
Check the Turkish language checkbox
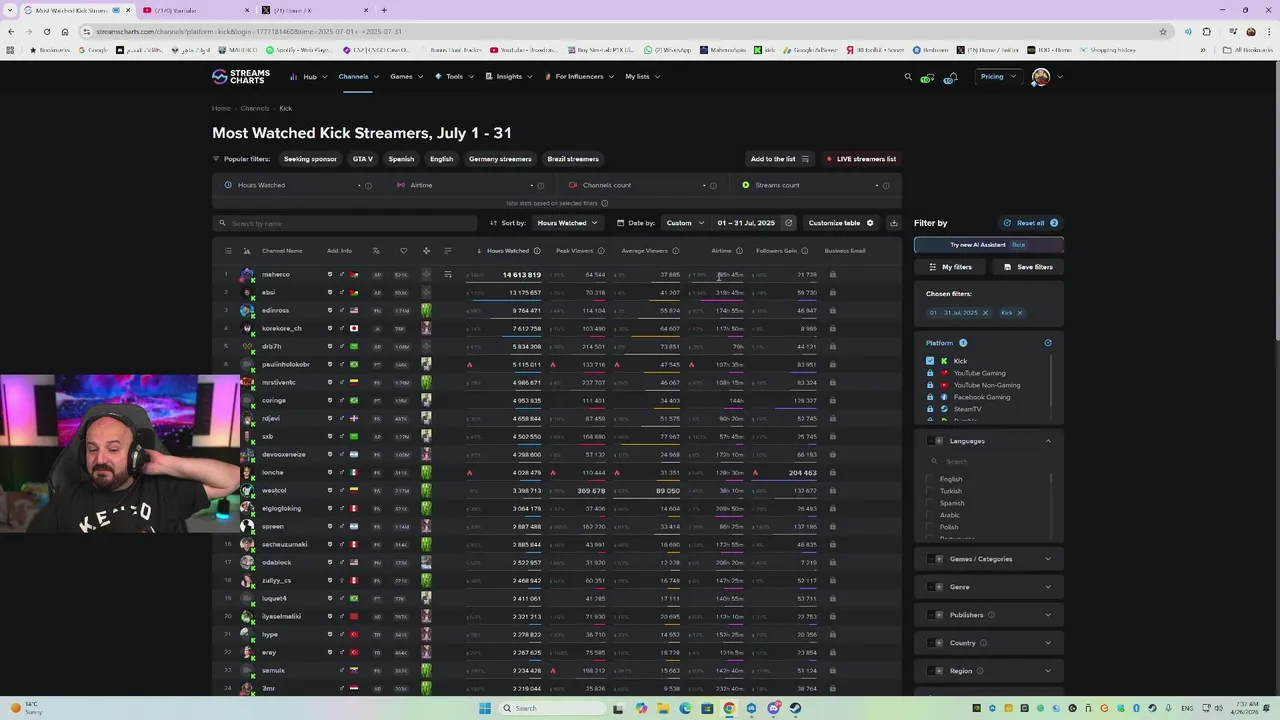click(930, 491)
